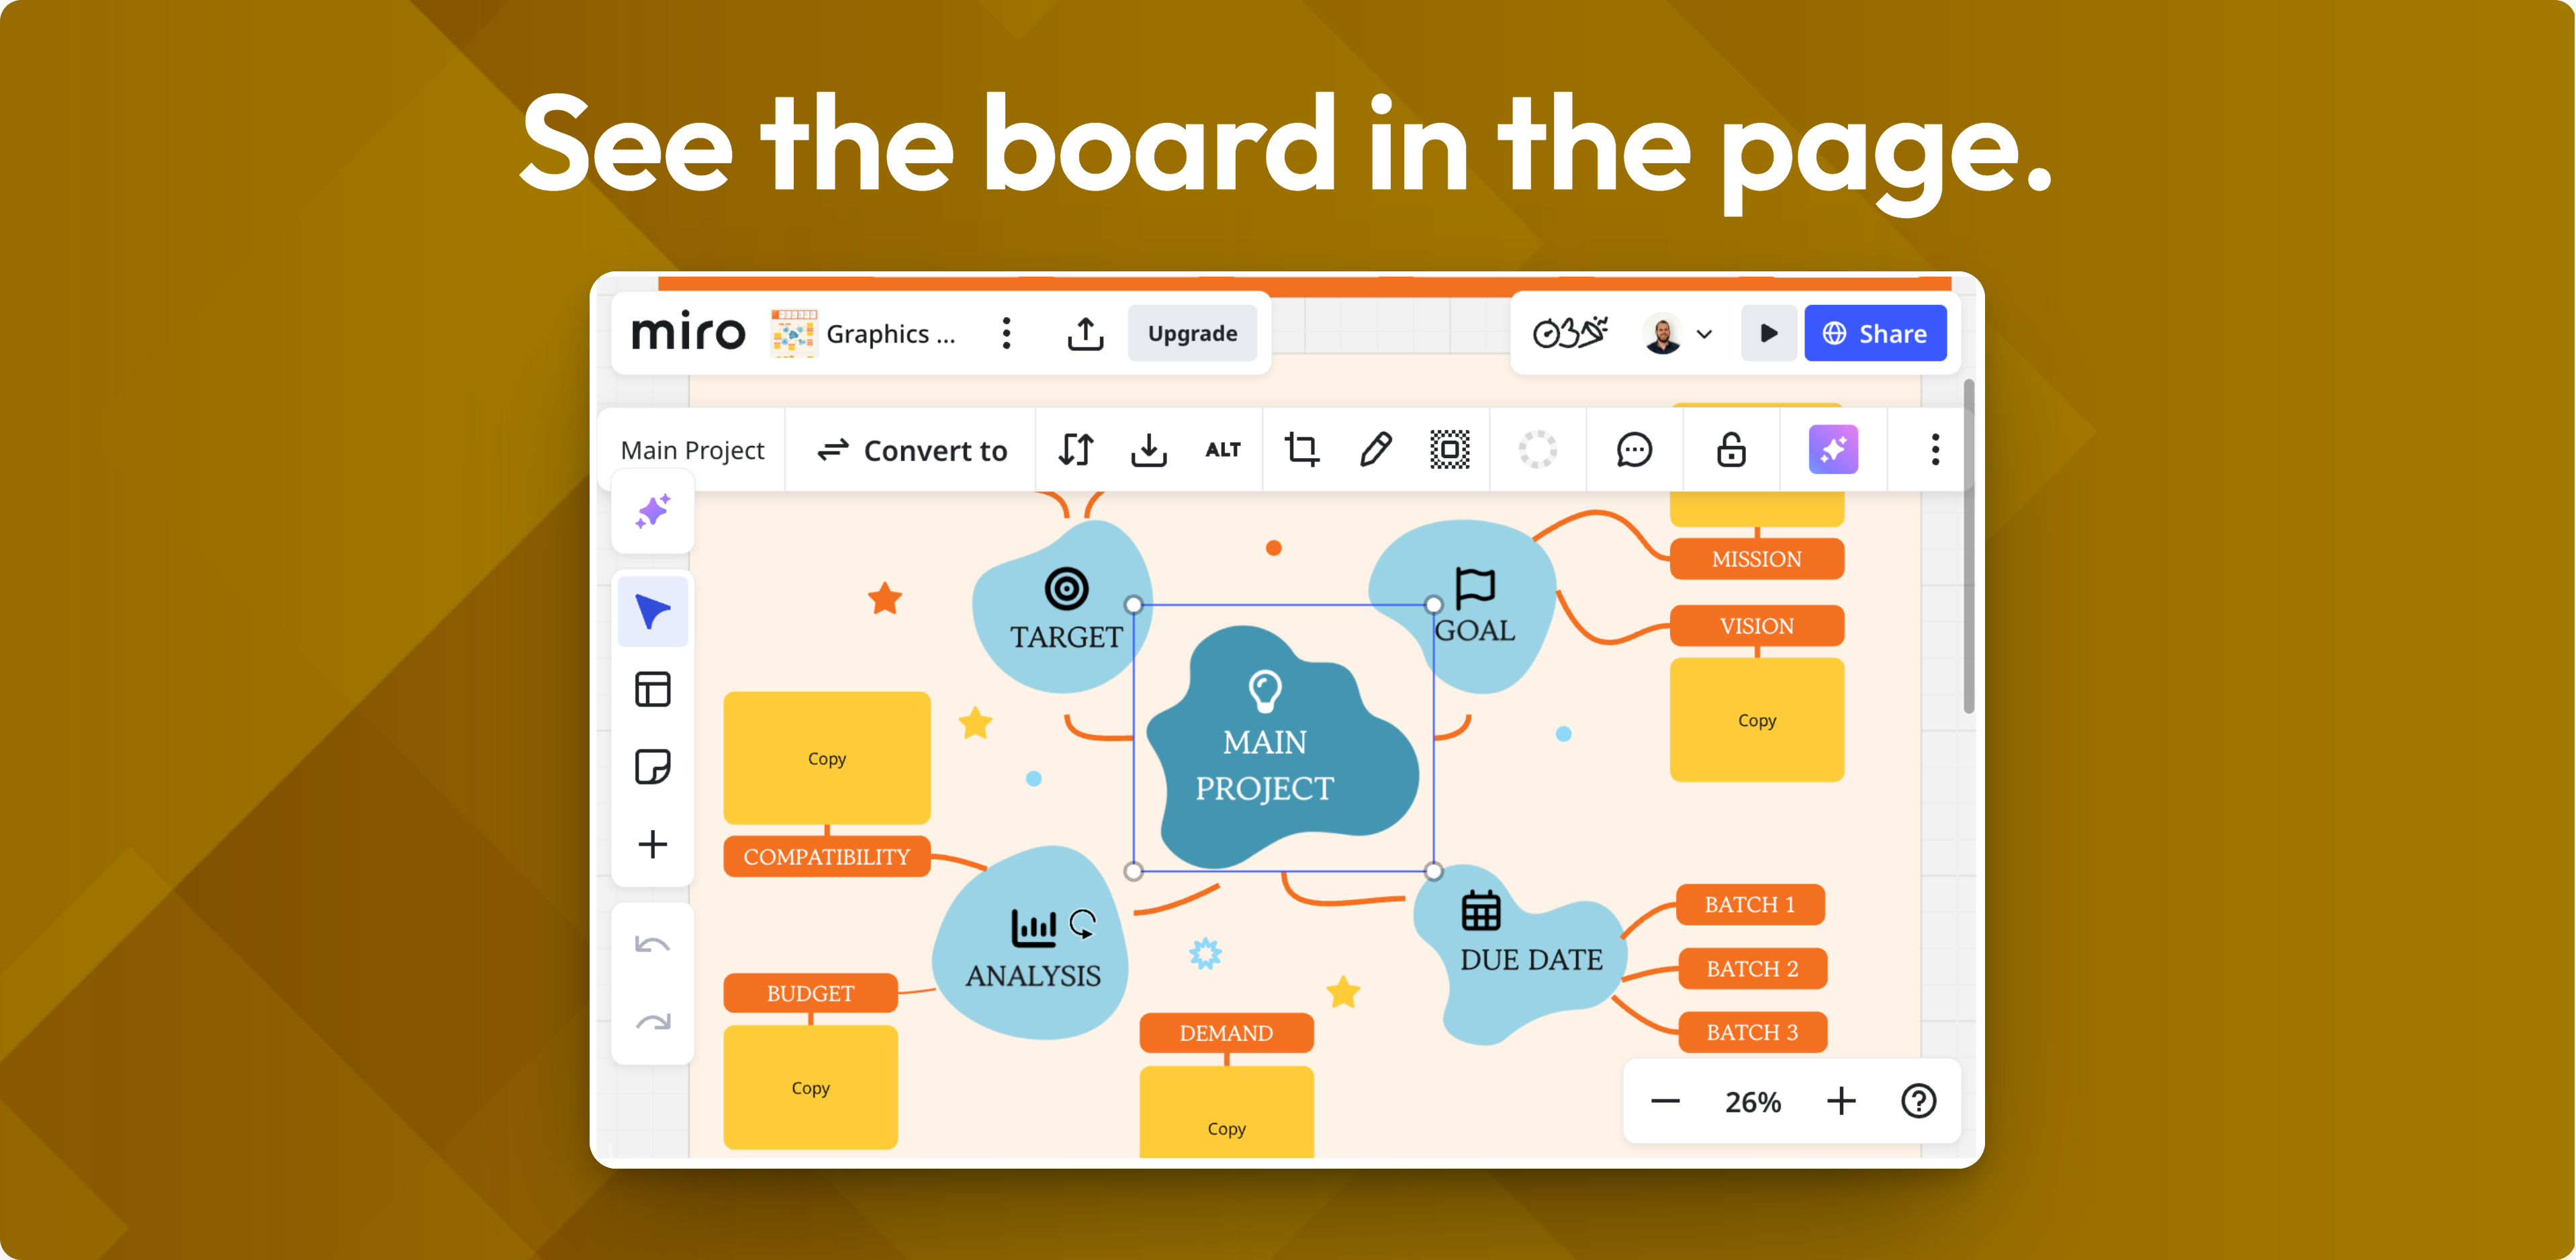Select the yellow Copy note below DEMAND
The height and width of the screenshot is (1260, 2576).
tap(1227, 1112)
